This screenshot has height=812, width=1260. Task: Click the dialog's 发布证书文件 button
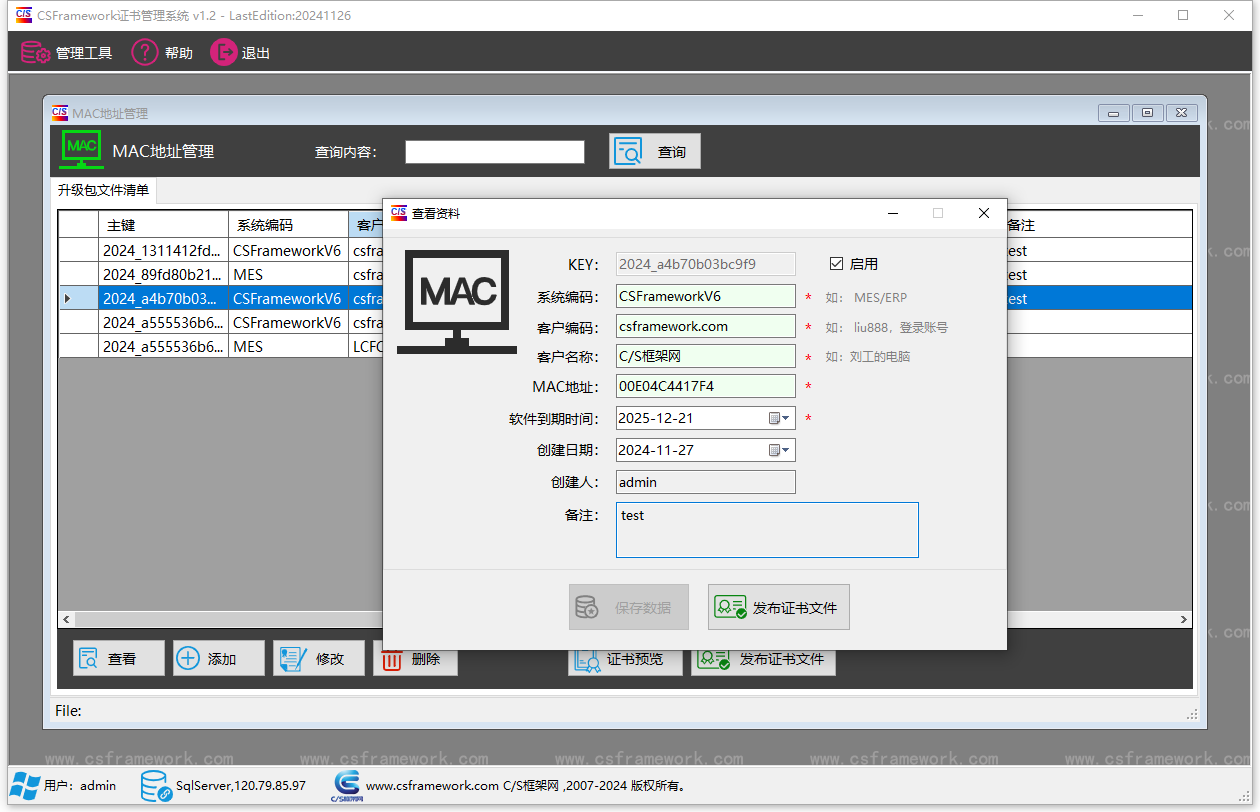(779, 607)
